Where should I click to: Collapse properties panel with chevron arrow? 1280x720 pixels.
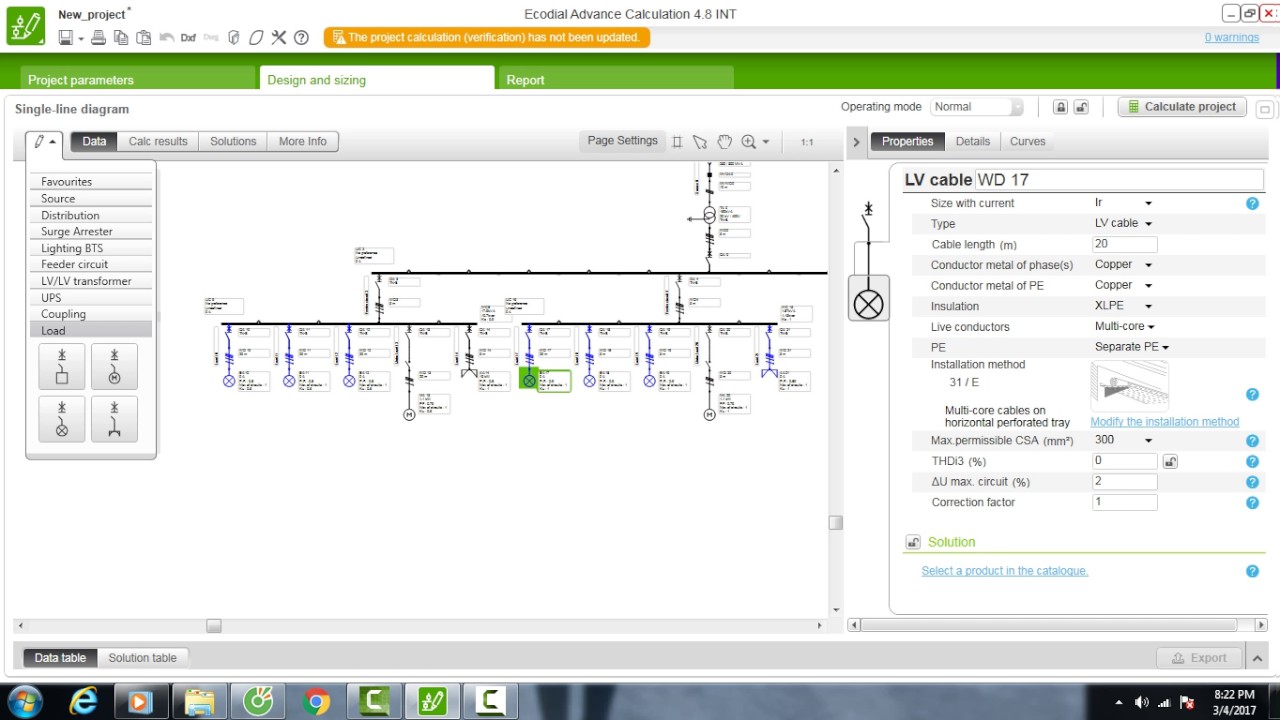(856, 142)
